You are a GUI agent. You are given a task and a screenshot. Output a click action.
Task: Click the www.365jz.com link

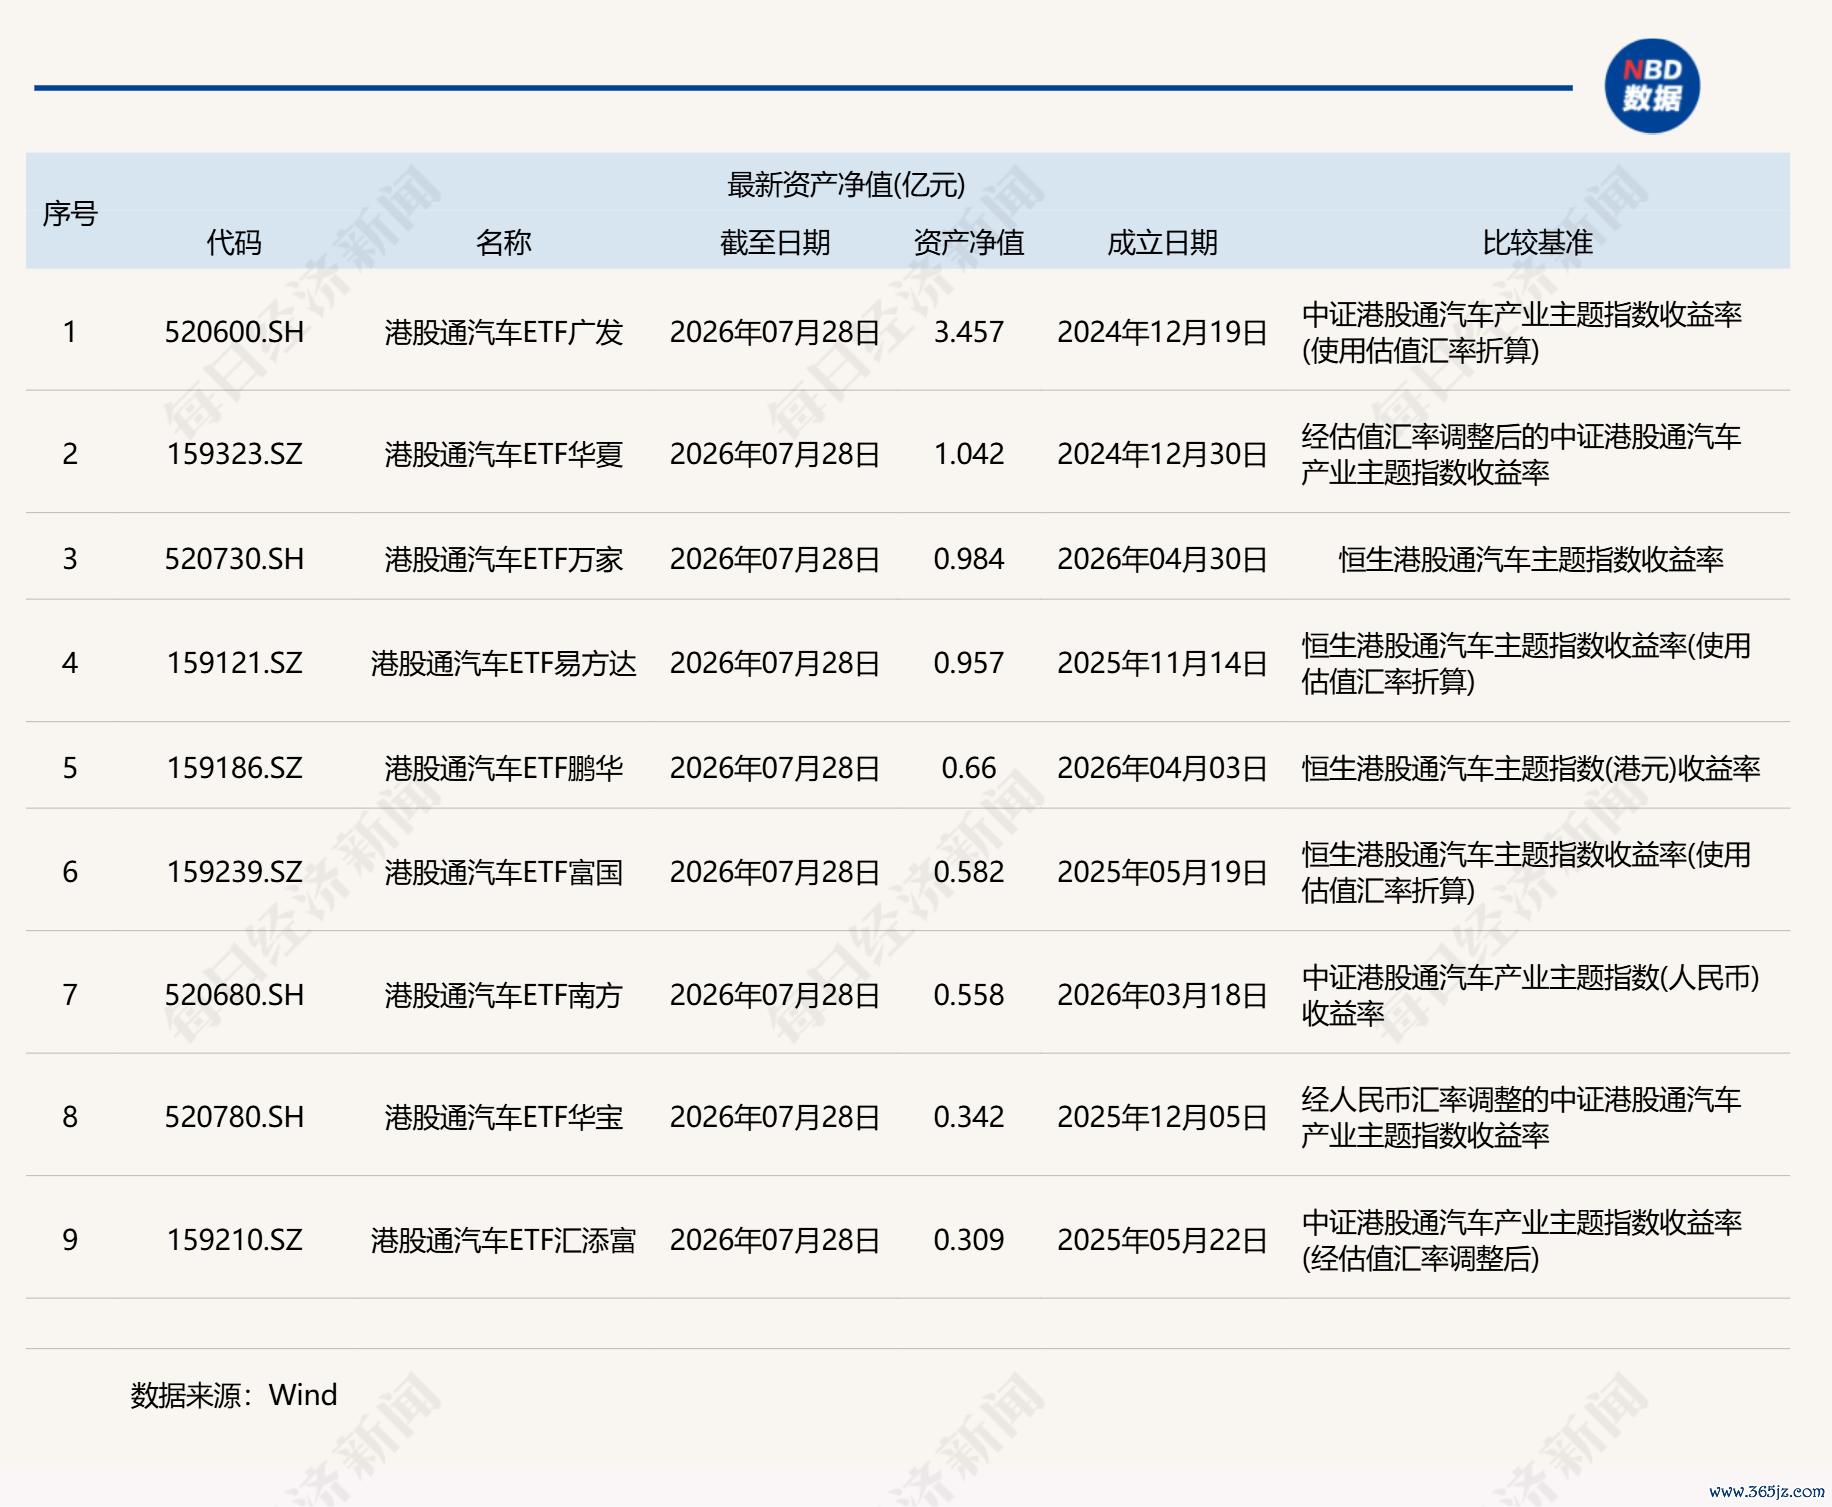[x=1767, y=1491]
